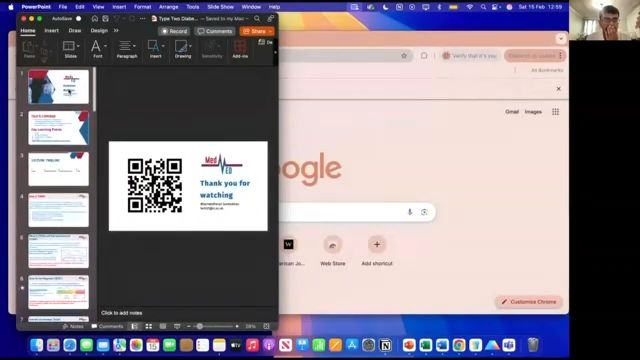This screenshot has height=360, width=640.
Task: Switch to Normal view in status bar
Action: coord(134,326)
